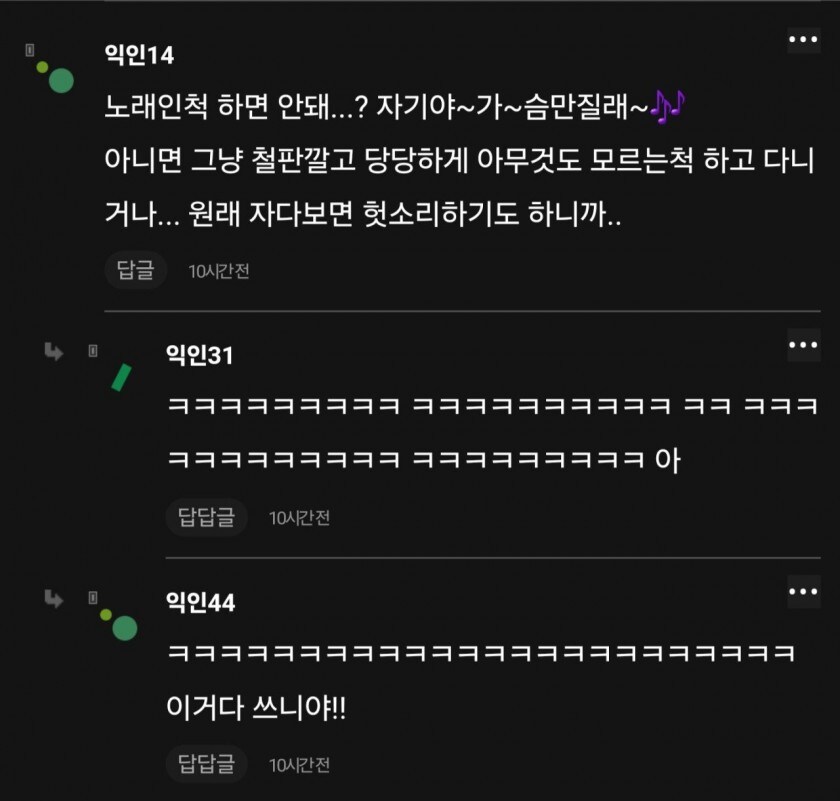Screen dimensions: 840x801
Task: Click the small badge icon above 익인14's avatar
Action: tap(27, 52)
